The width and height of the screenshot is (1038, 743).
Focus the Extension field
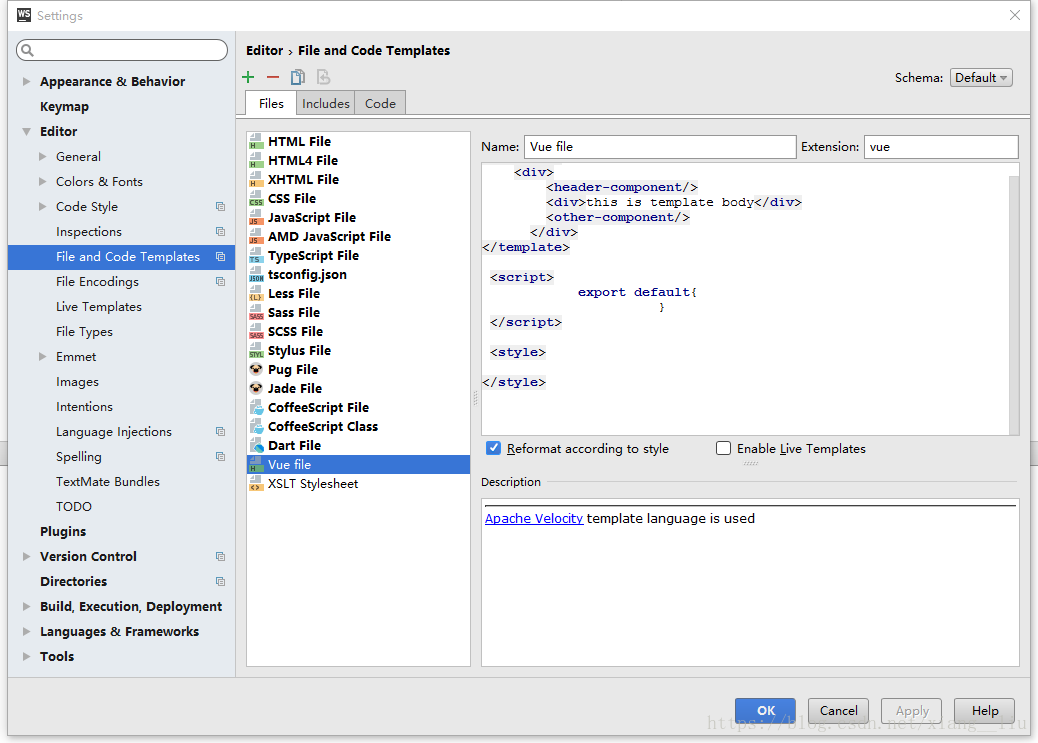point(941,146)
